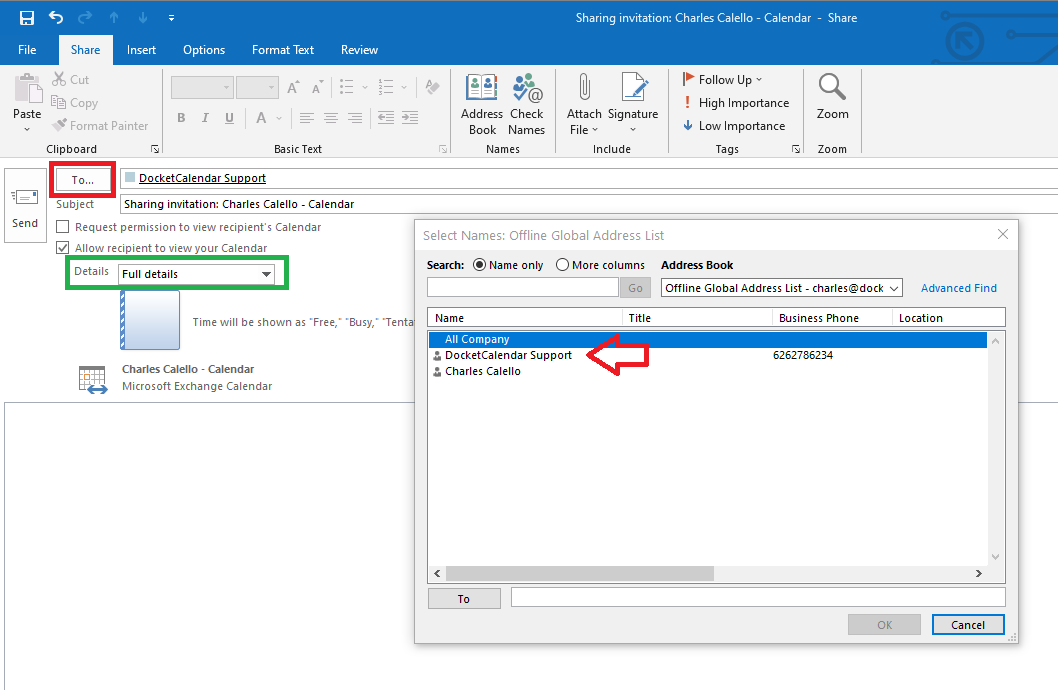
Task: Click the To button in dialog
Action: point(464,598)
